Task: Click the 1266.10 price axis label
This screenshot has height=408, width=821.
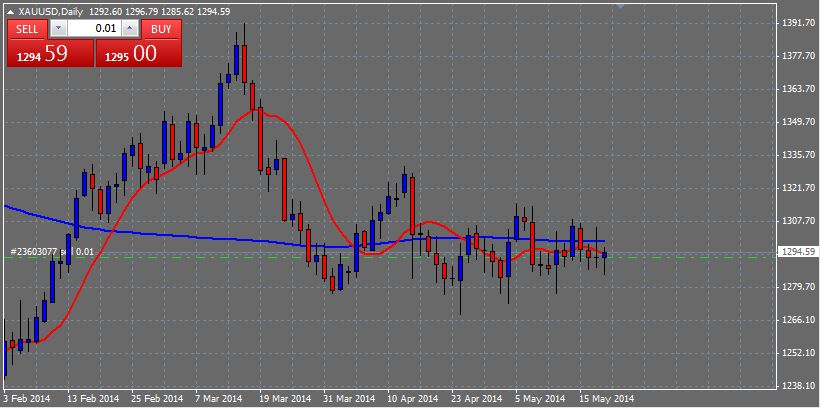Action: click(798, 319)
